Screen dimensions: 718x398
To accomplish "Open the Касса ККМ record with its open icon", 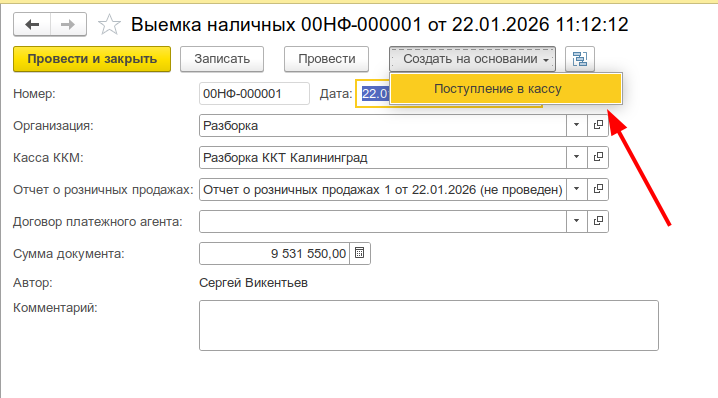I will (598, 157).
